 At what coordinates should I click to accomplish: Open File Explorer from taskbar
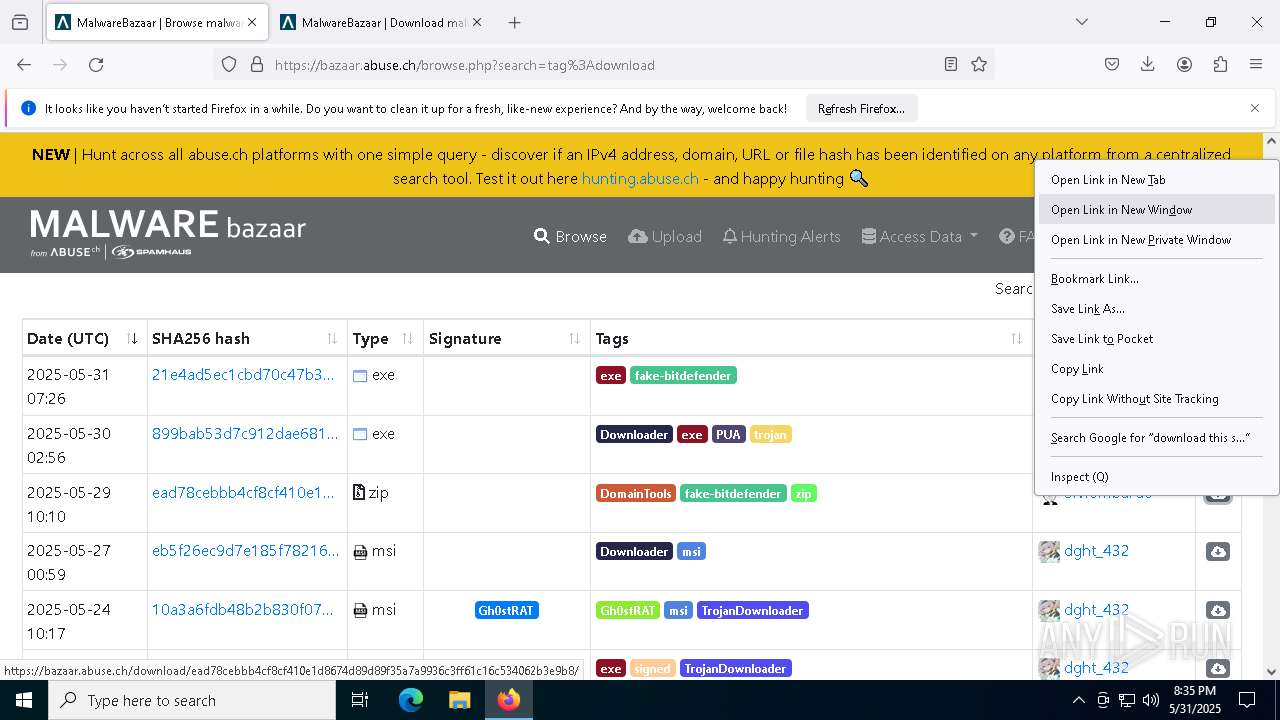point(459,700)
